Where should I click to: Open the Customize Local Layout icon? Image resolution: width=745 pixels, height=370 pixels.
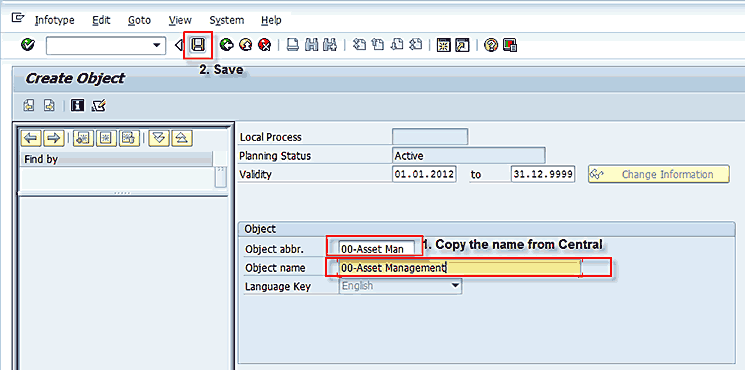(510, 45)
